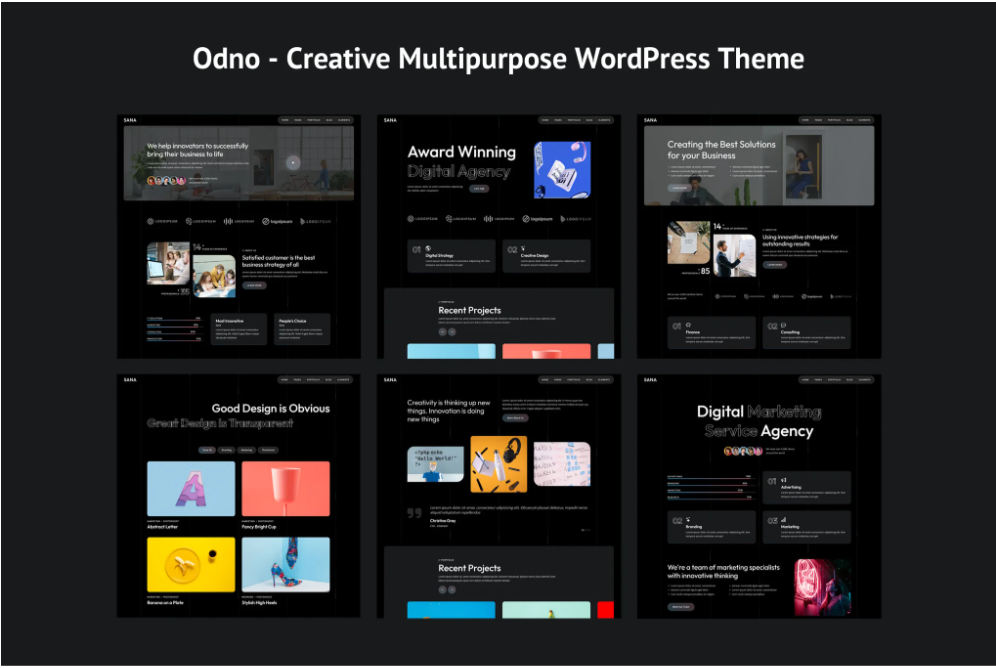Click the avatars row under 'Digital Marketing Service Agency'

tap(743, 451)
